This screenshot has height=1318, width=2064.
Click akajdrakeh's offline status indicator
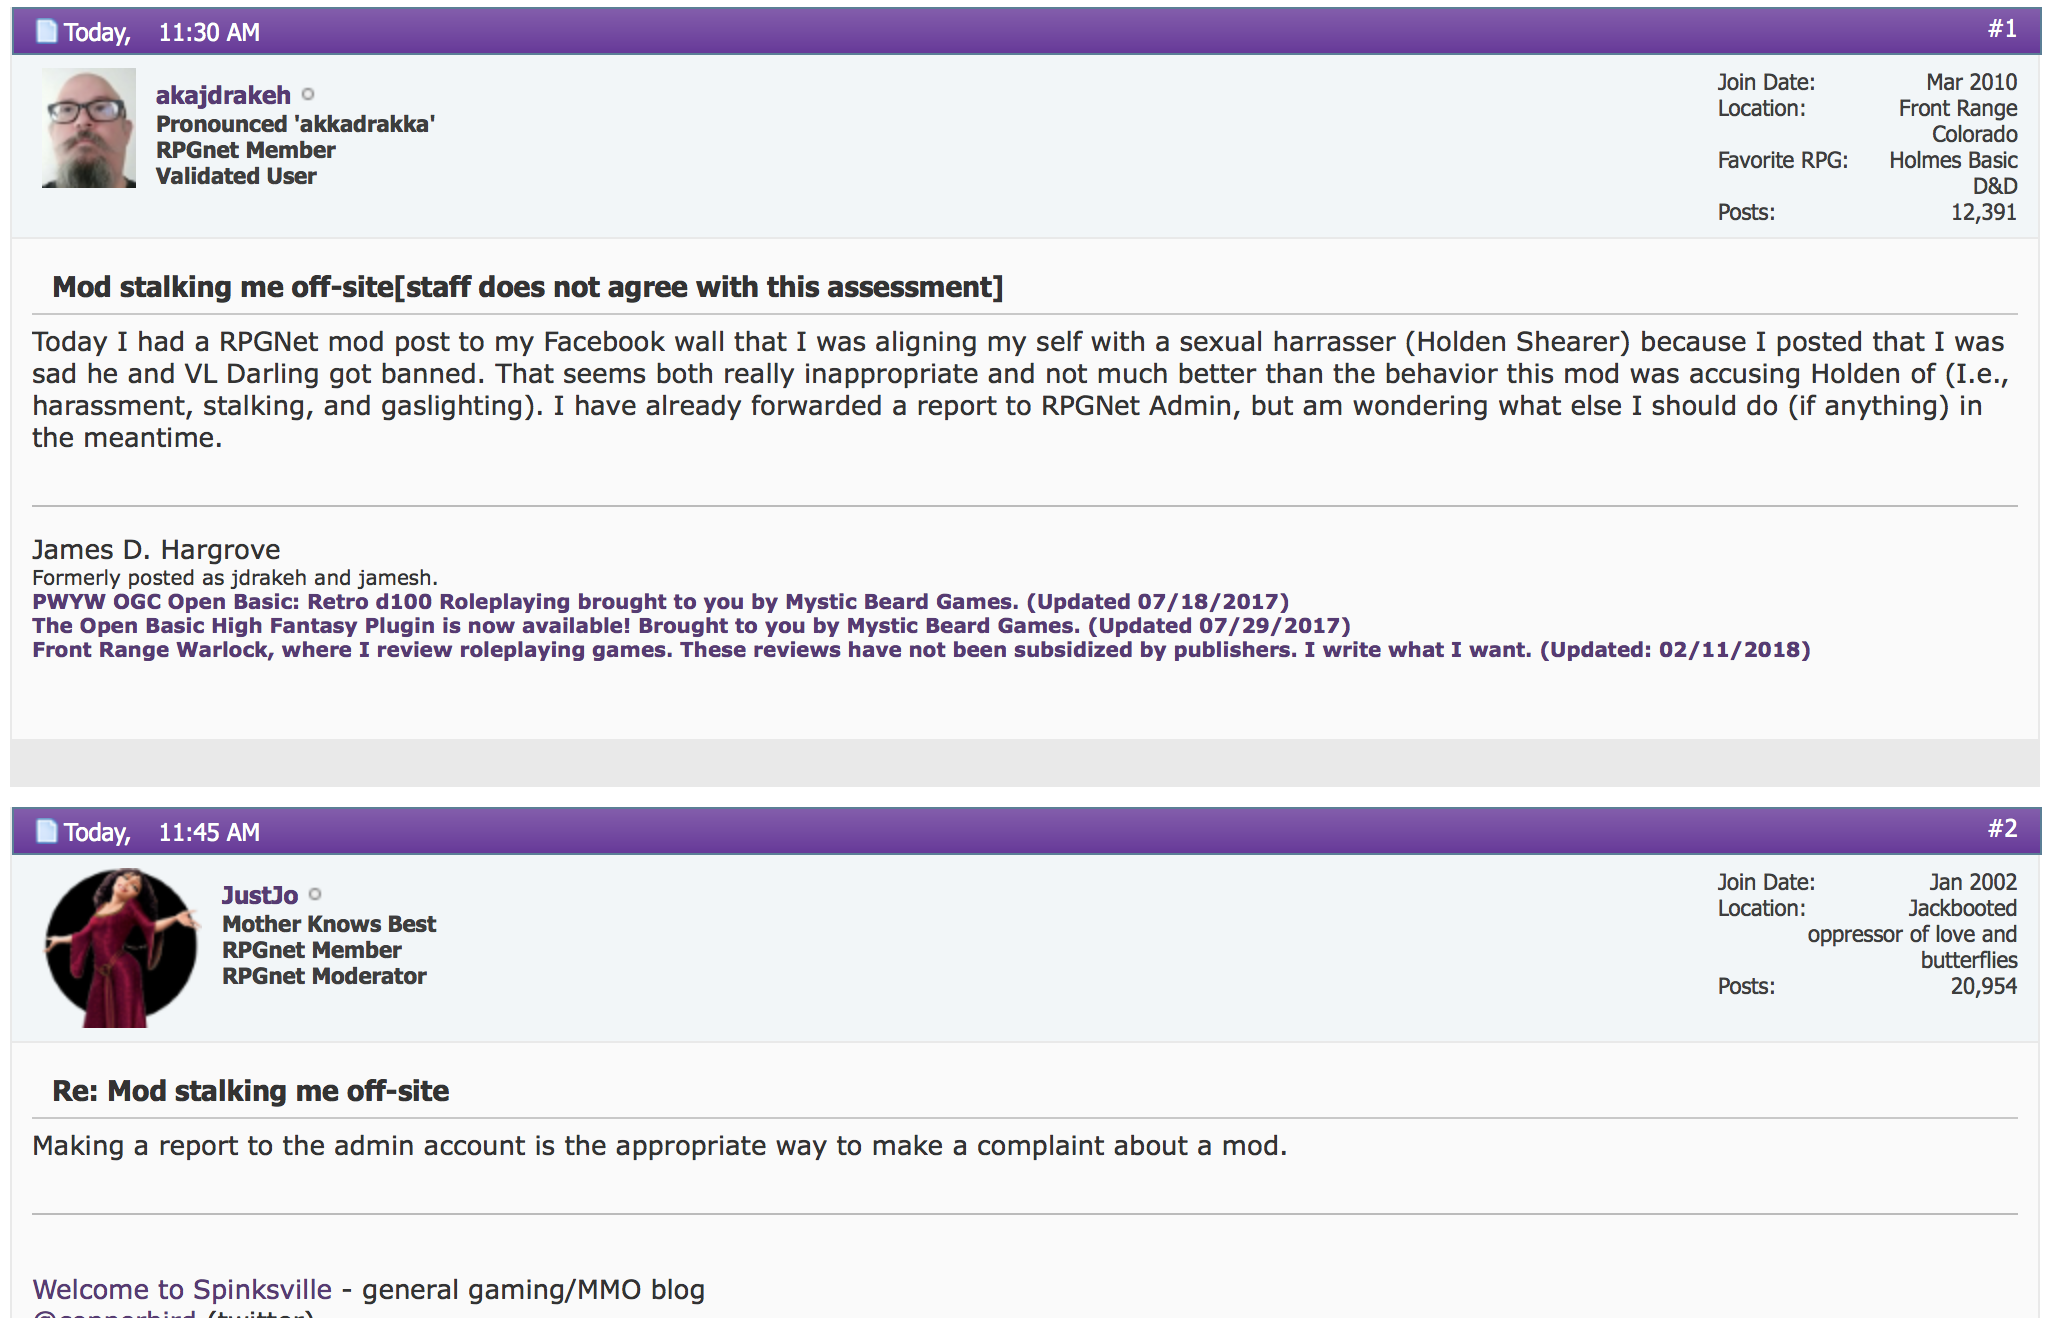(x=308, y=94)
